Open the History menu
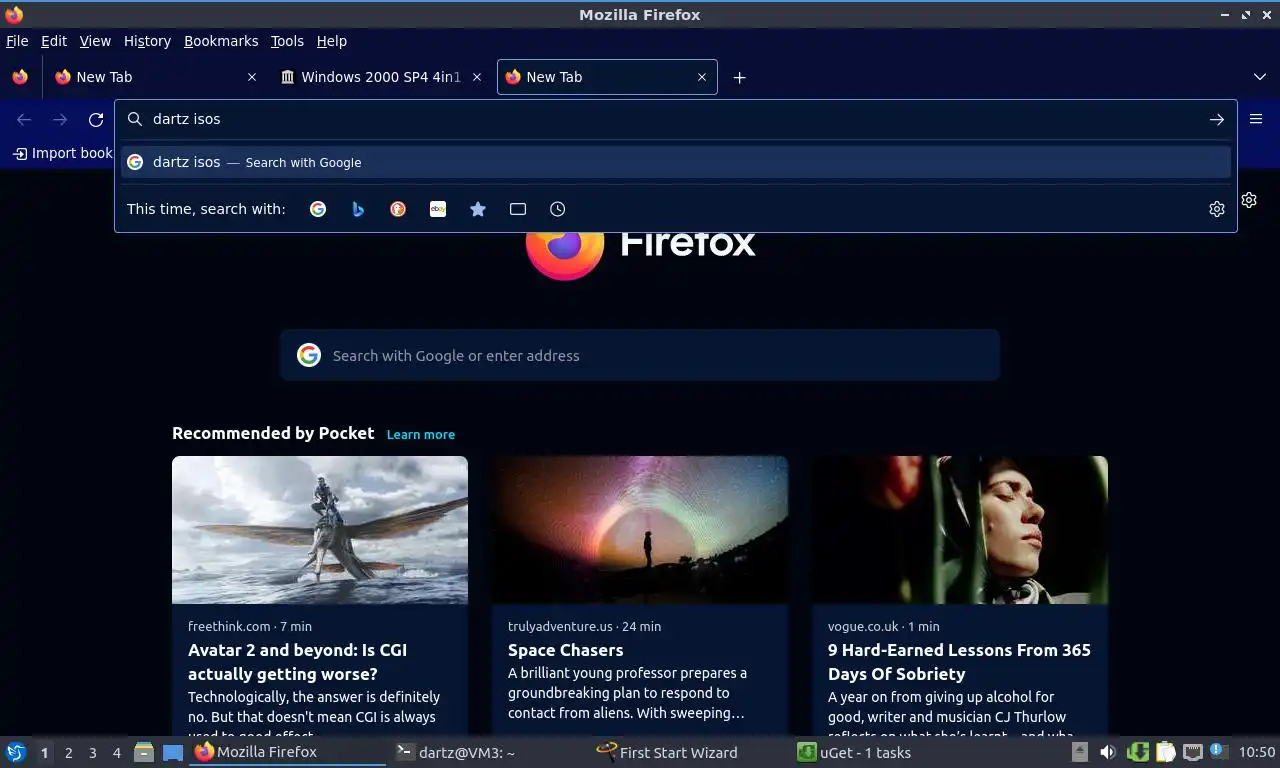Screen dimensions: 1280x768 pos(147,41)
